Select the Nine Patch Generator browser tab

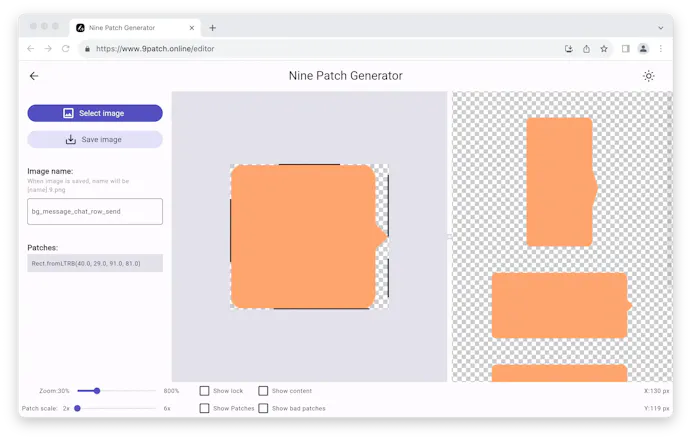135,28
